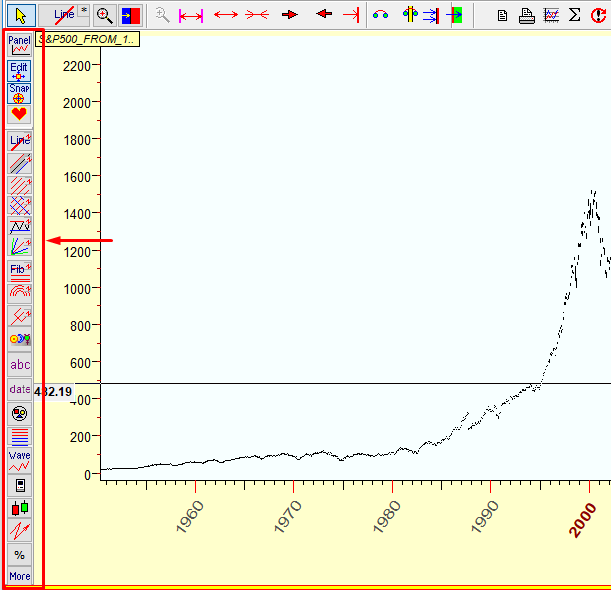Click the Panel button in sidebar
The image size is (611, 590).
pyautogui.click(x=20, y=44)
